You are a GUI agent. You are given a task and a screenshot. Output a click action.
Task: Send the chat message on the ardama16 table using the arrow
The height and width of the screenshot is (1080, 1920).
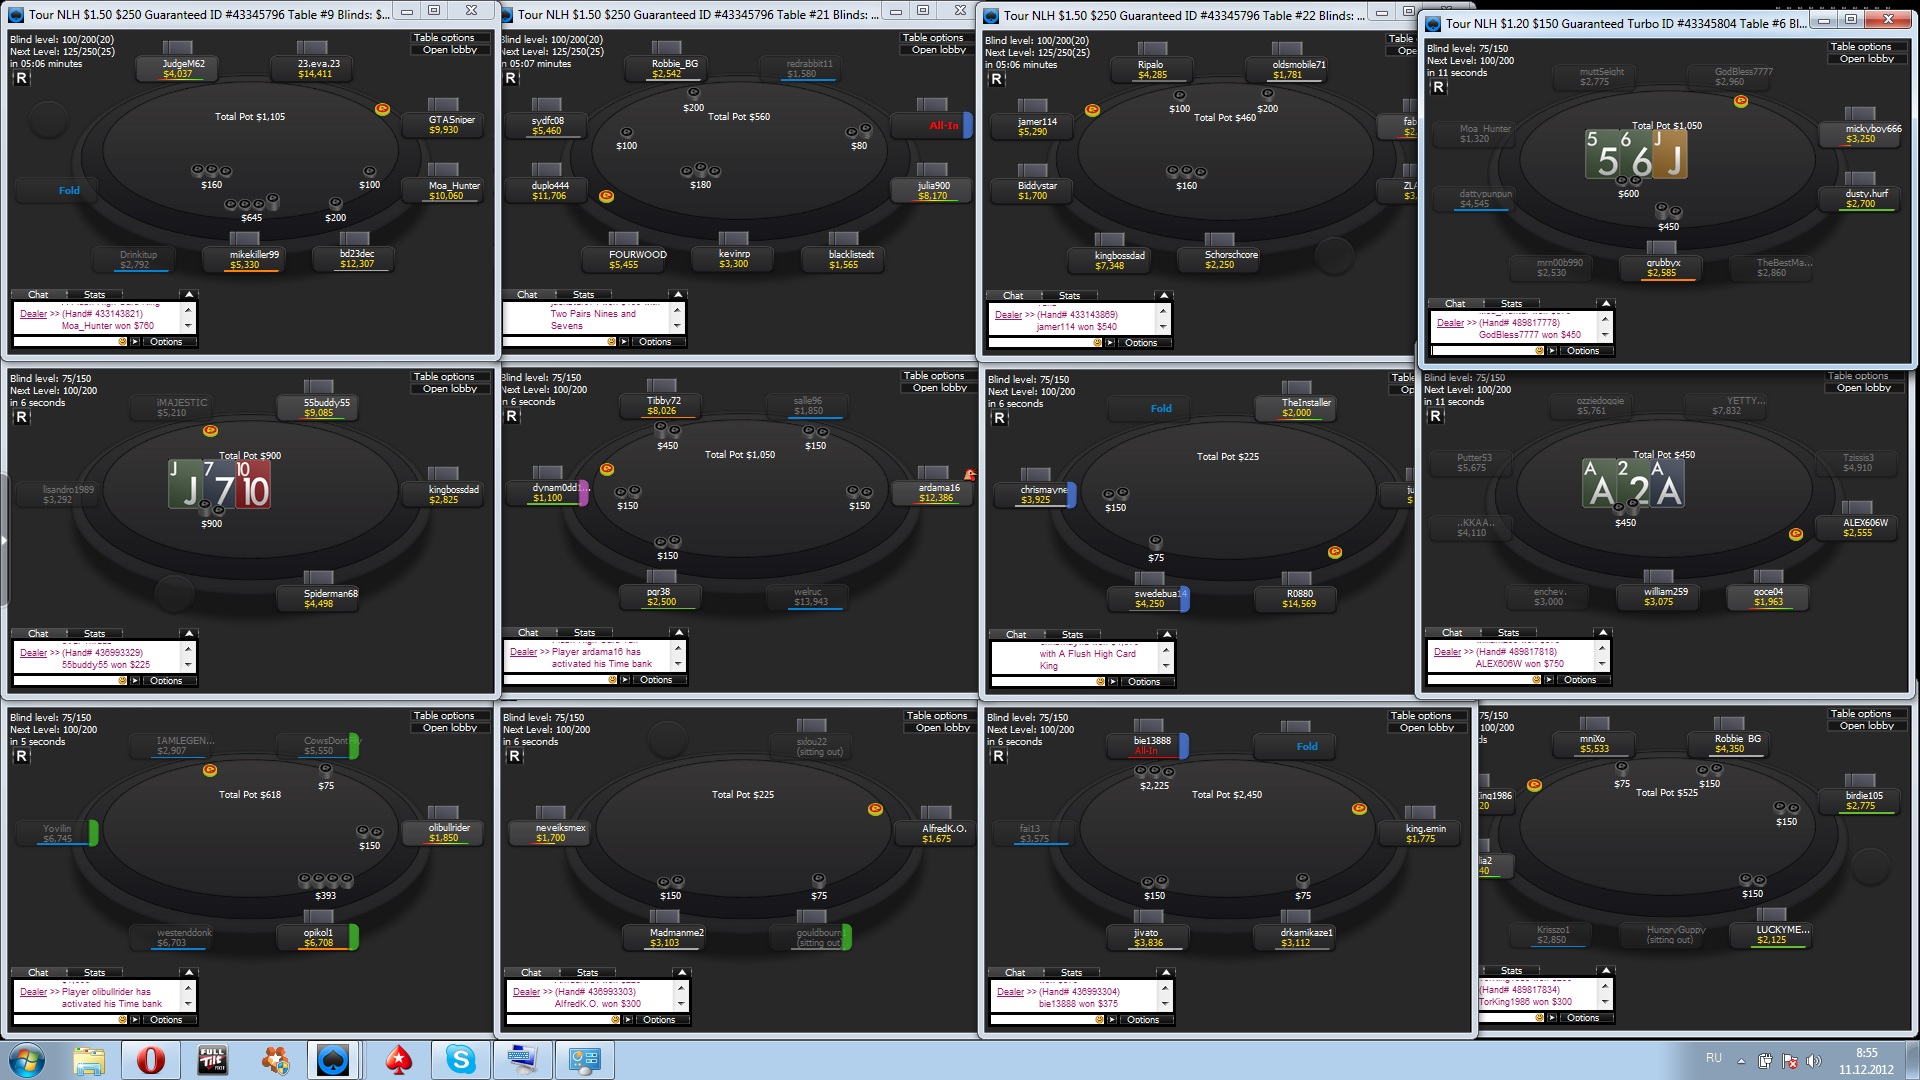[625, 680]
